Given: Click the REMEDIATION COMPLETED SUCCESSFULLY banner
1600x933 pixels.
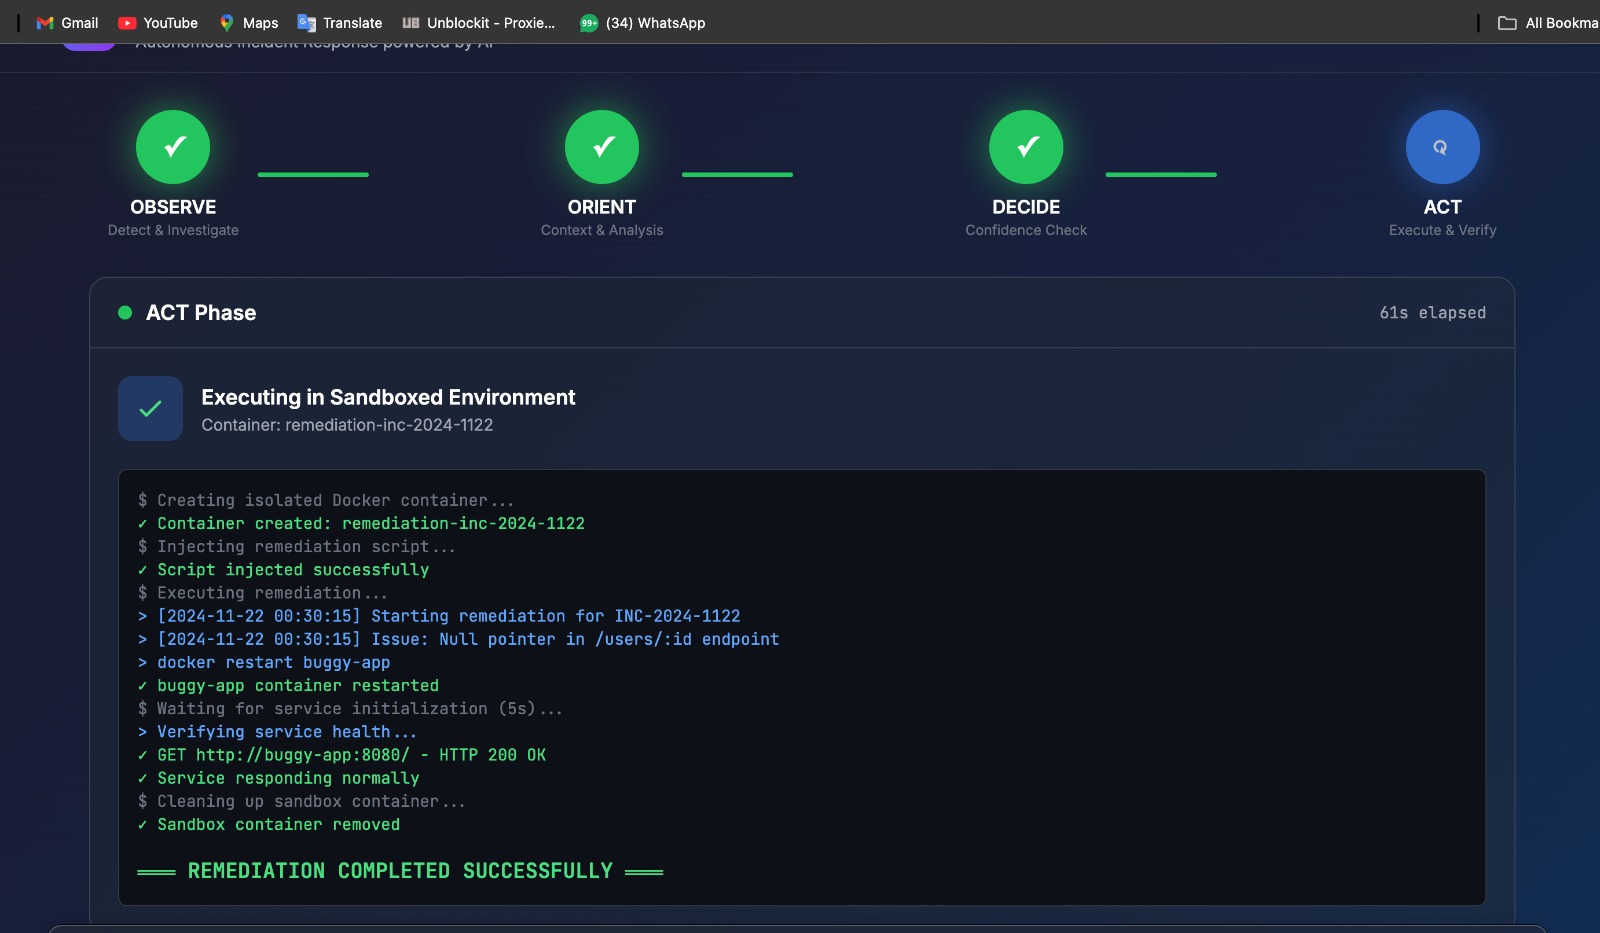Looking at the screenshot, I should [400, 871].
